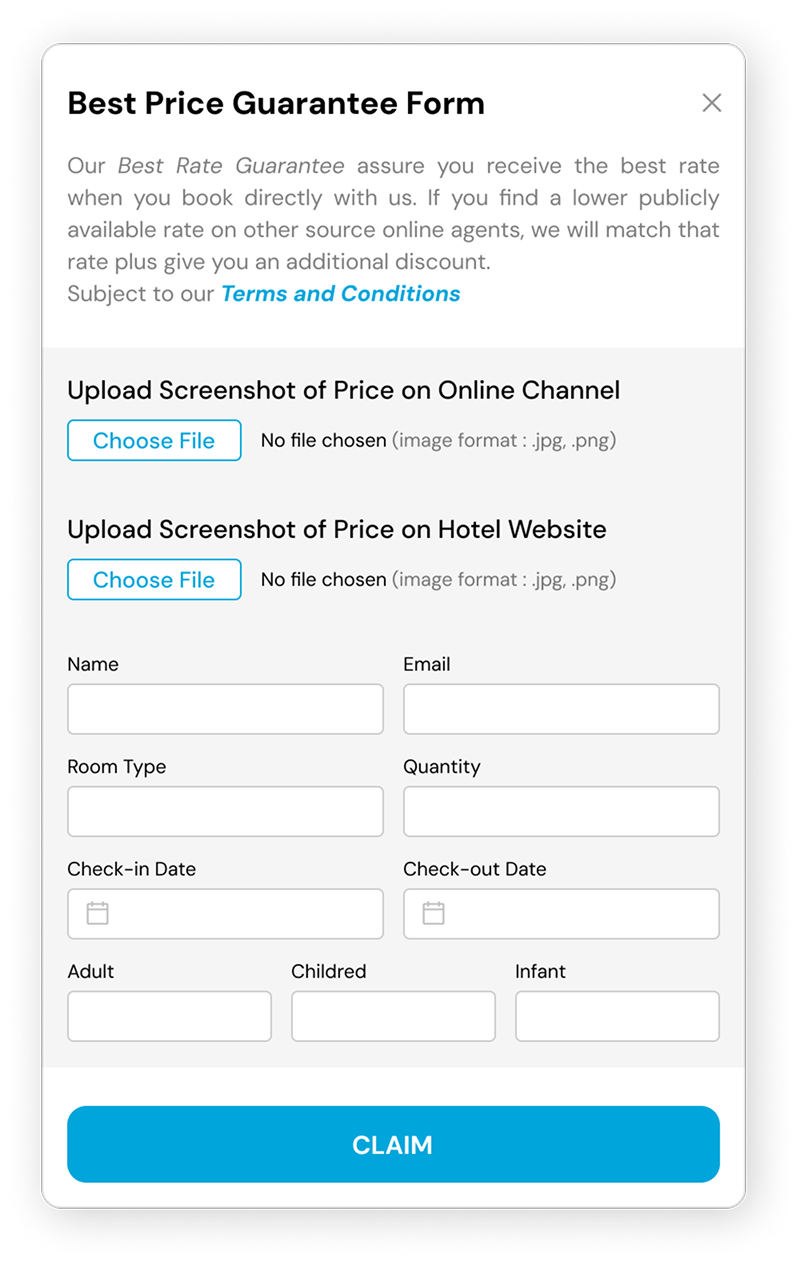Click 'No file chosen' text for Hotel Website
Screen dimensions: 800x1262
coord(323,580)
